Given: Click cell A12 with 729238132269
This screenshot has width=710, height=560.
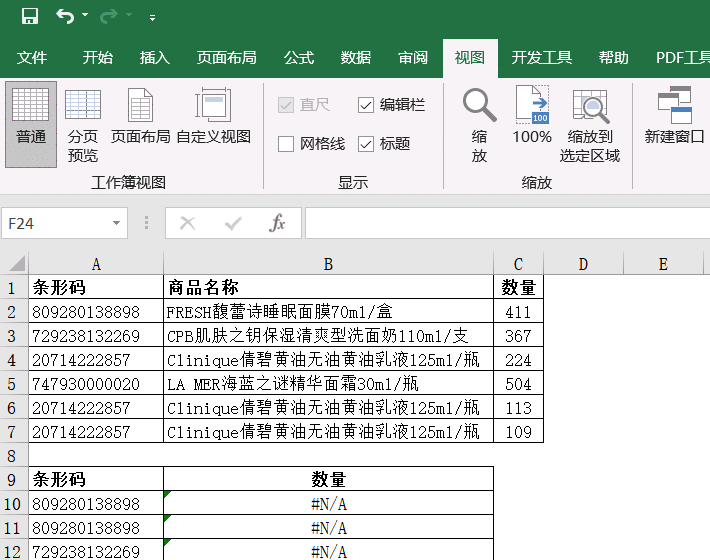Looking at the screenshot, I should coord(96,550).
